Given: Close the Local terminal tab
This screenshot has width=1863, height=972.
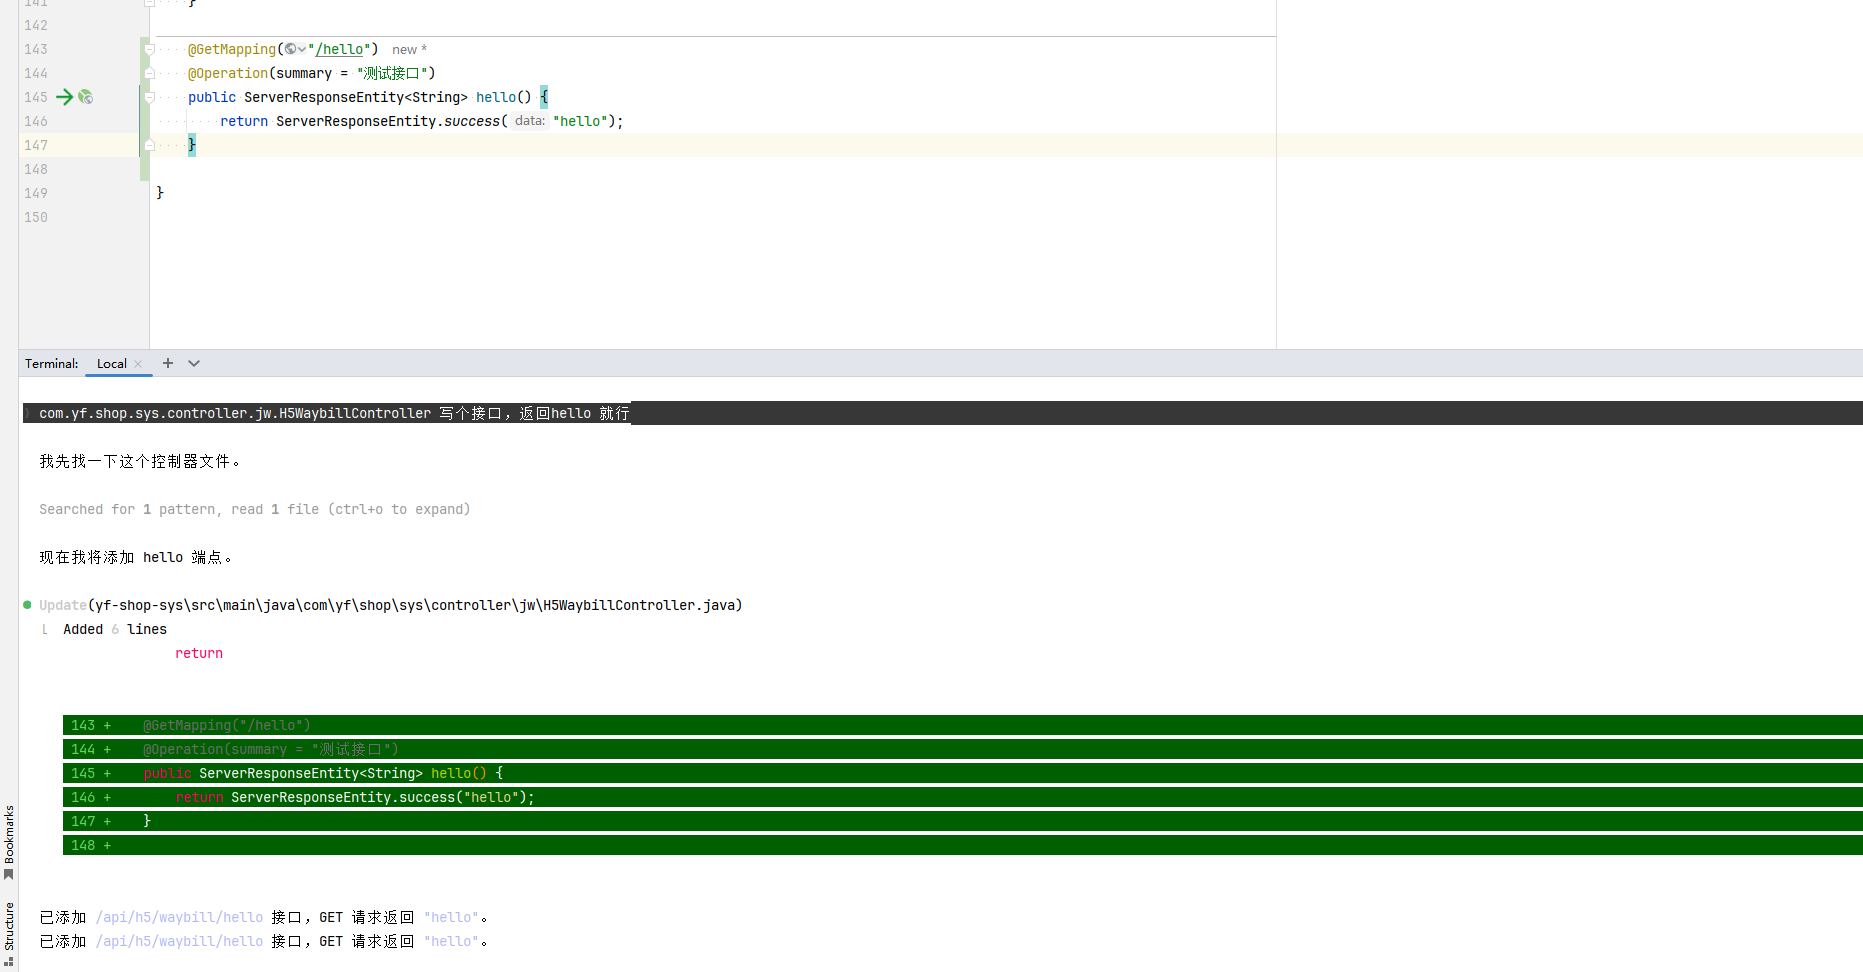Looking at the screenshot, I should [138, 364].
